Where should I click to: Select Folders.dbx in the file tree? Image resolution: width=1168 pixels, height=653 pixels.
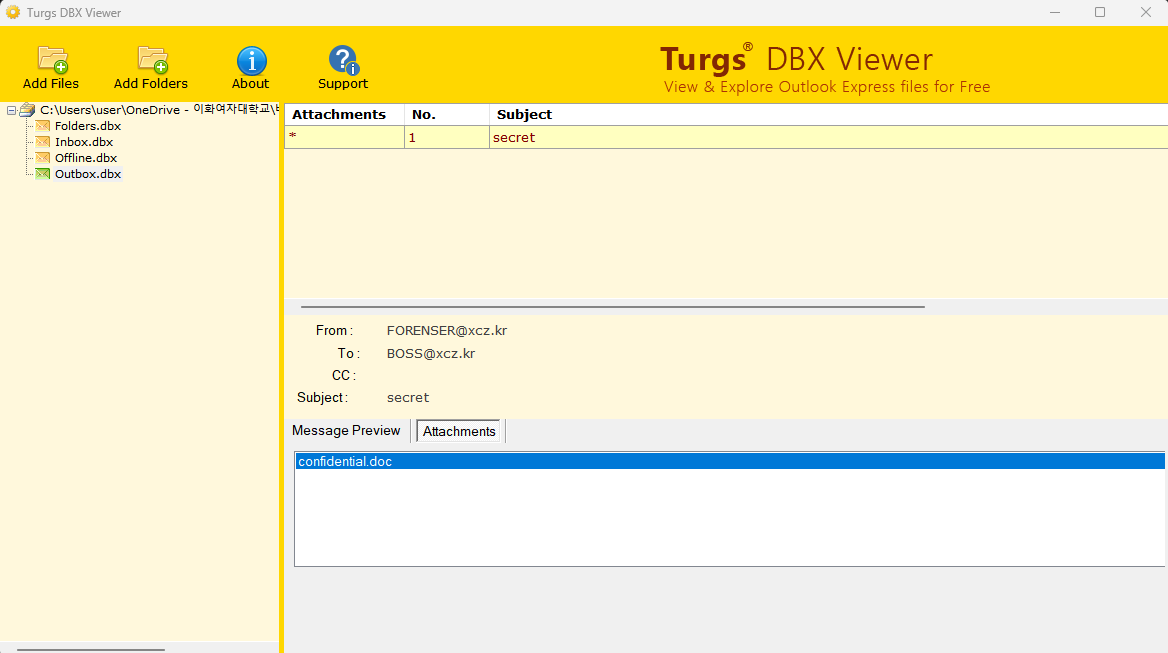coord(88,126)
